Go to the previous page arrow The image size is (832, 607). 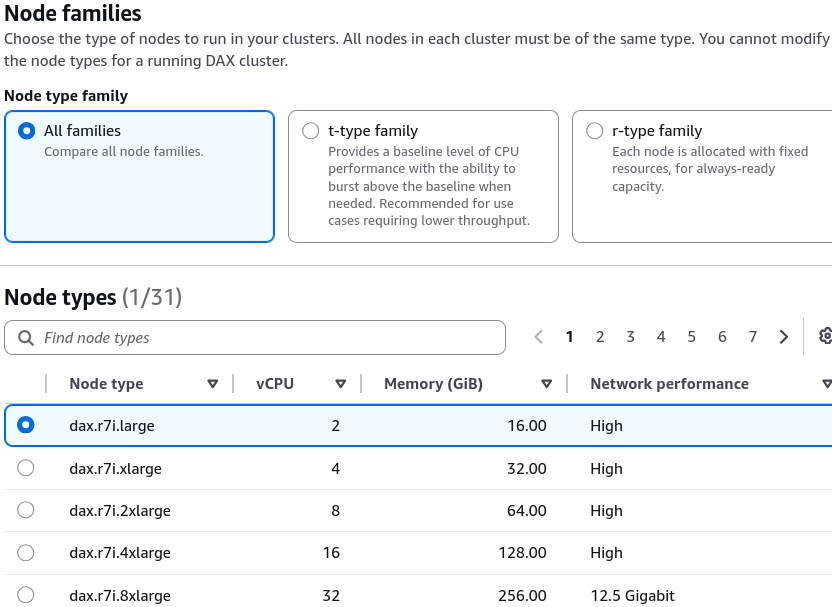539,337
